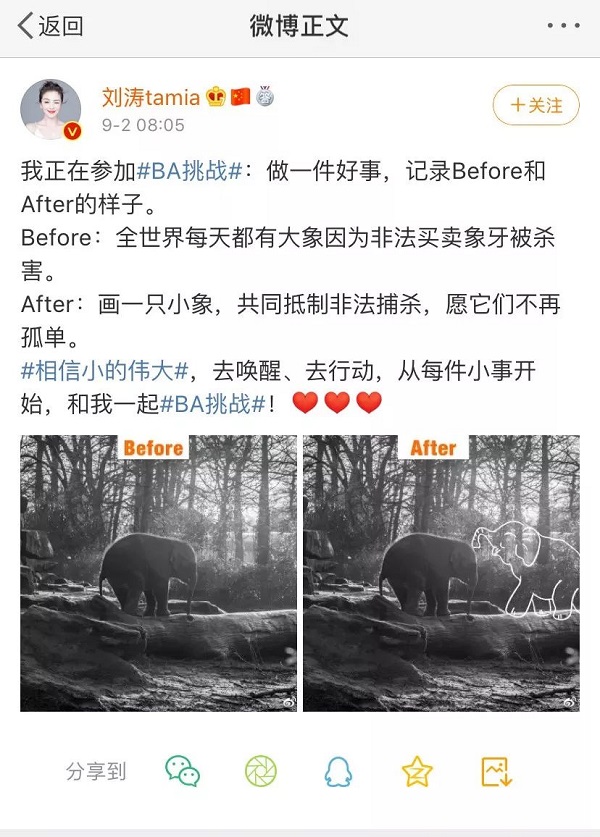
Task: View the After elephant photo
Action: point(441,573)
